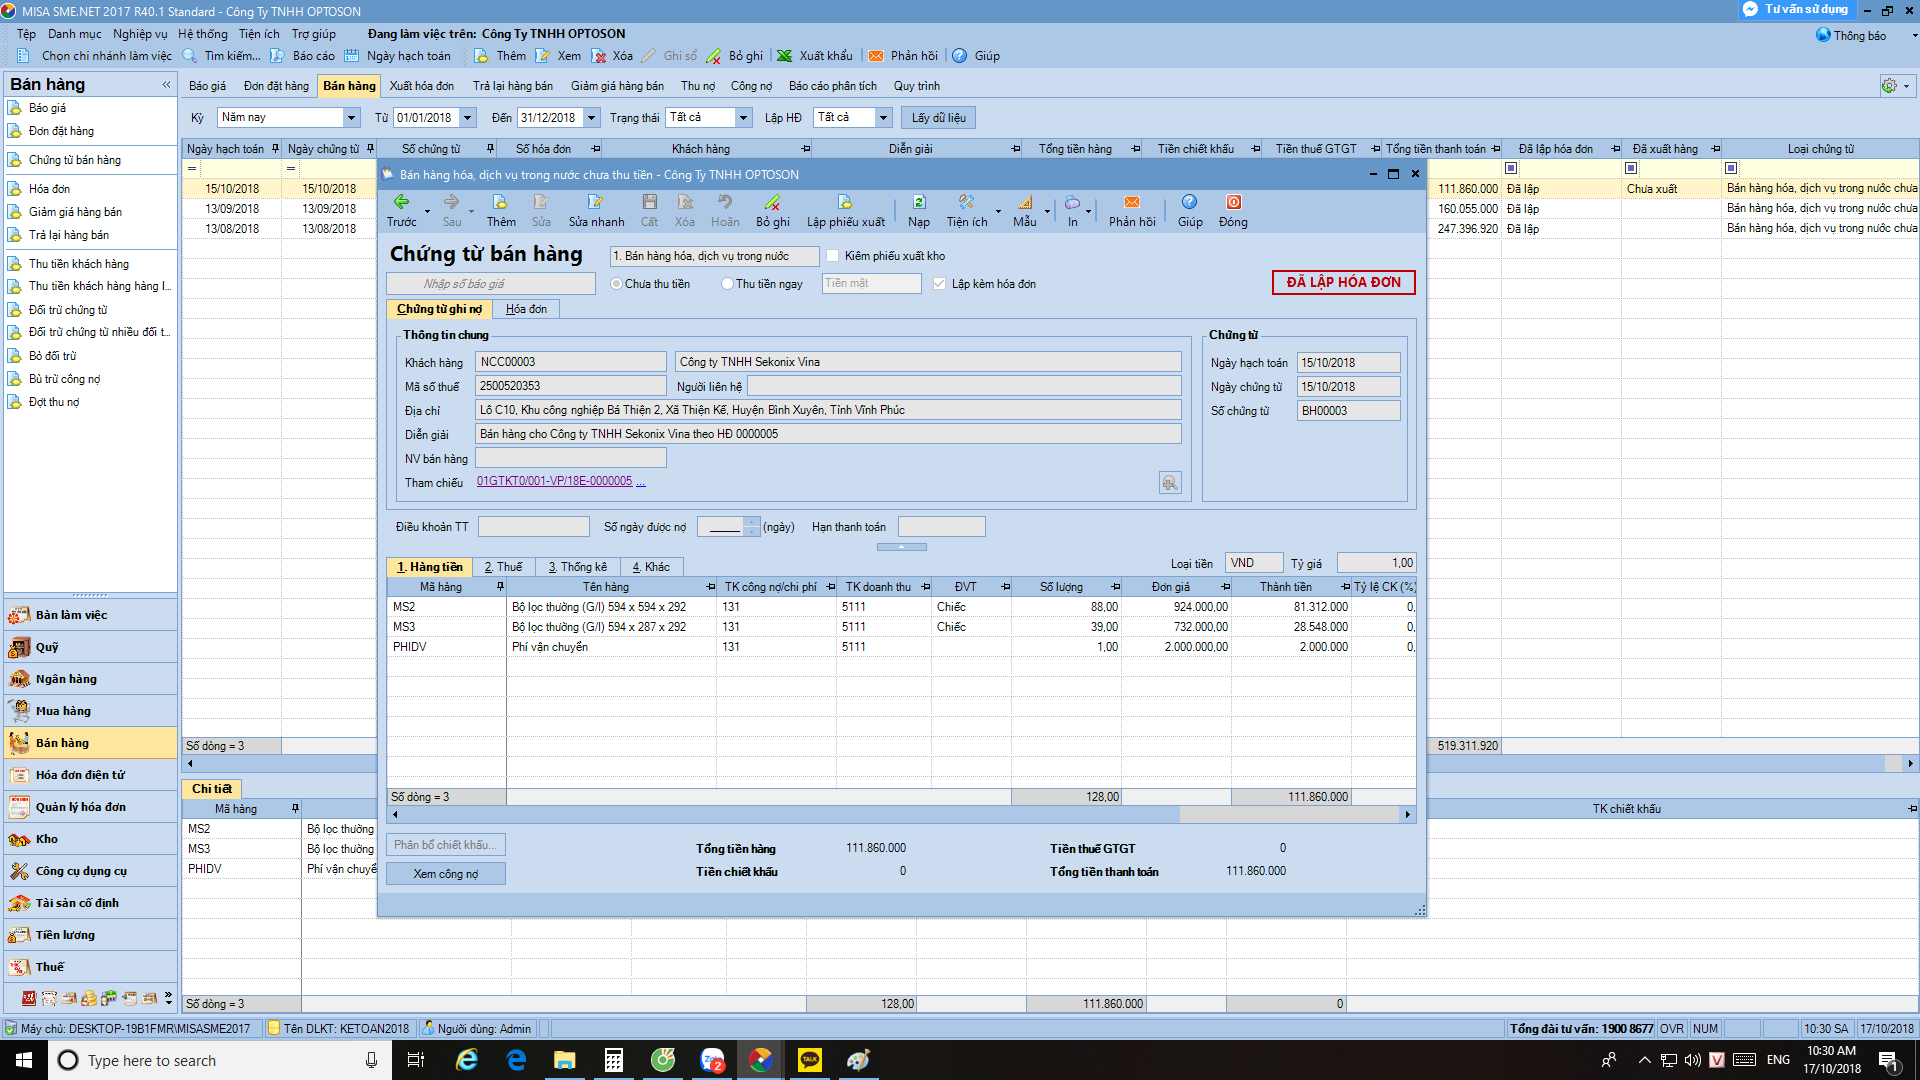This screenshot has height=1080, width=1920.
Task: Toggle Đã xuất hàng filter checkbox
Action: tap(1631, 168)
